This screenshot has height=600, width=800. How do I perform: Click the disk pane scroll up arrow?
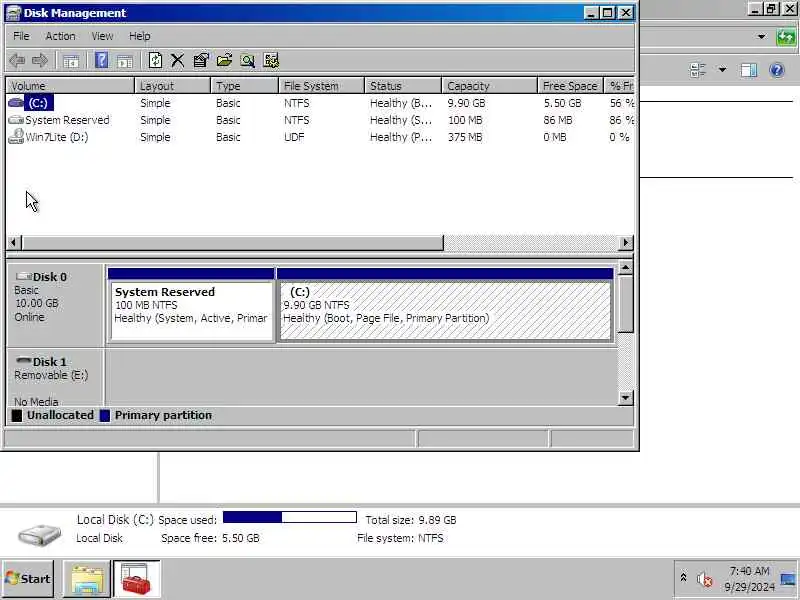point(626,268)
